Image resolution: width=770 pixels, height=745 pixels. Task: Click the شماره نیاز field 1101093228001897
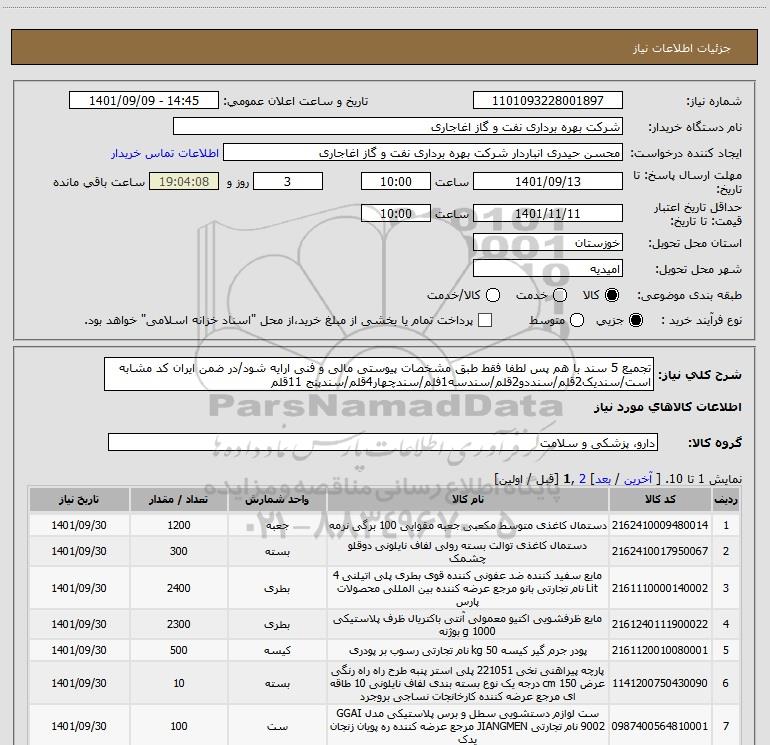point(548,101)
